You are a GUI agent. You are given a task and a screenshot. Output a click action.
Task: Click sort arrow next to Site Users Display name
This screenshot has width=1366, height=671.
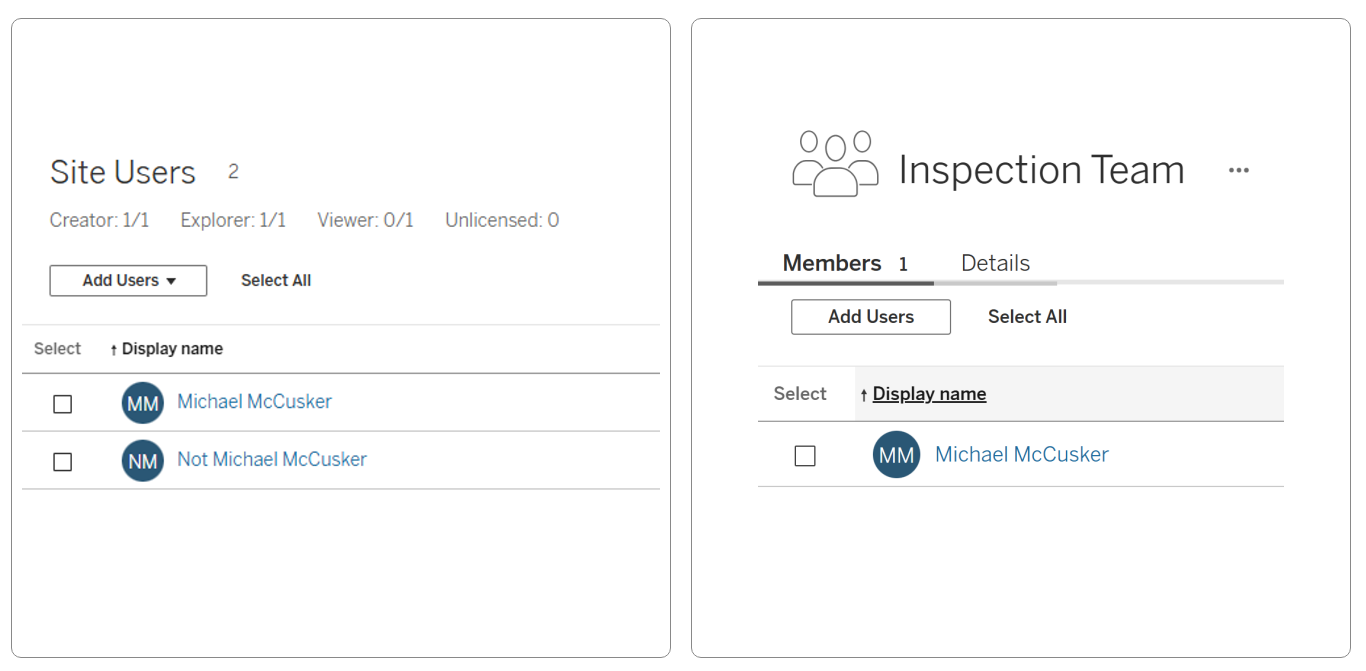click(114, 350)
